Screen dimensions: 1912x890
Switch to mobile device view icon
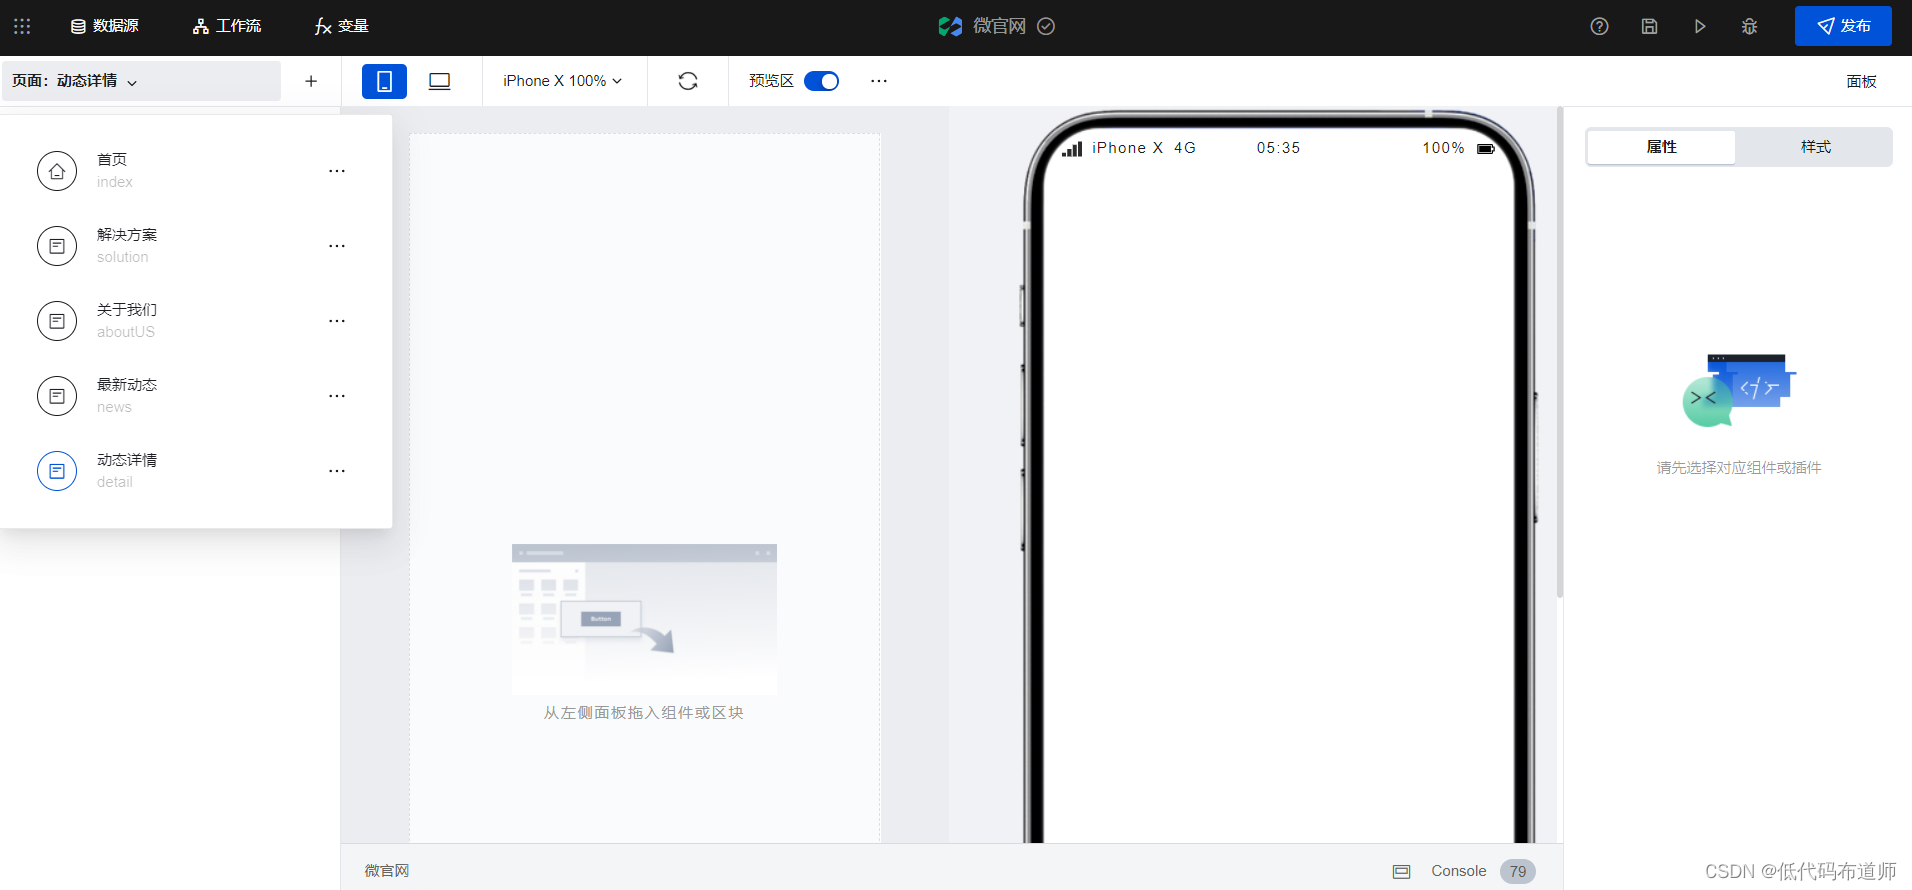point(384,81)
